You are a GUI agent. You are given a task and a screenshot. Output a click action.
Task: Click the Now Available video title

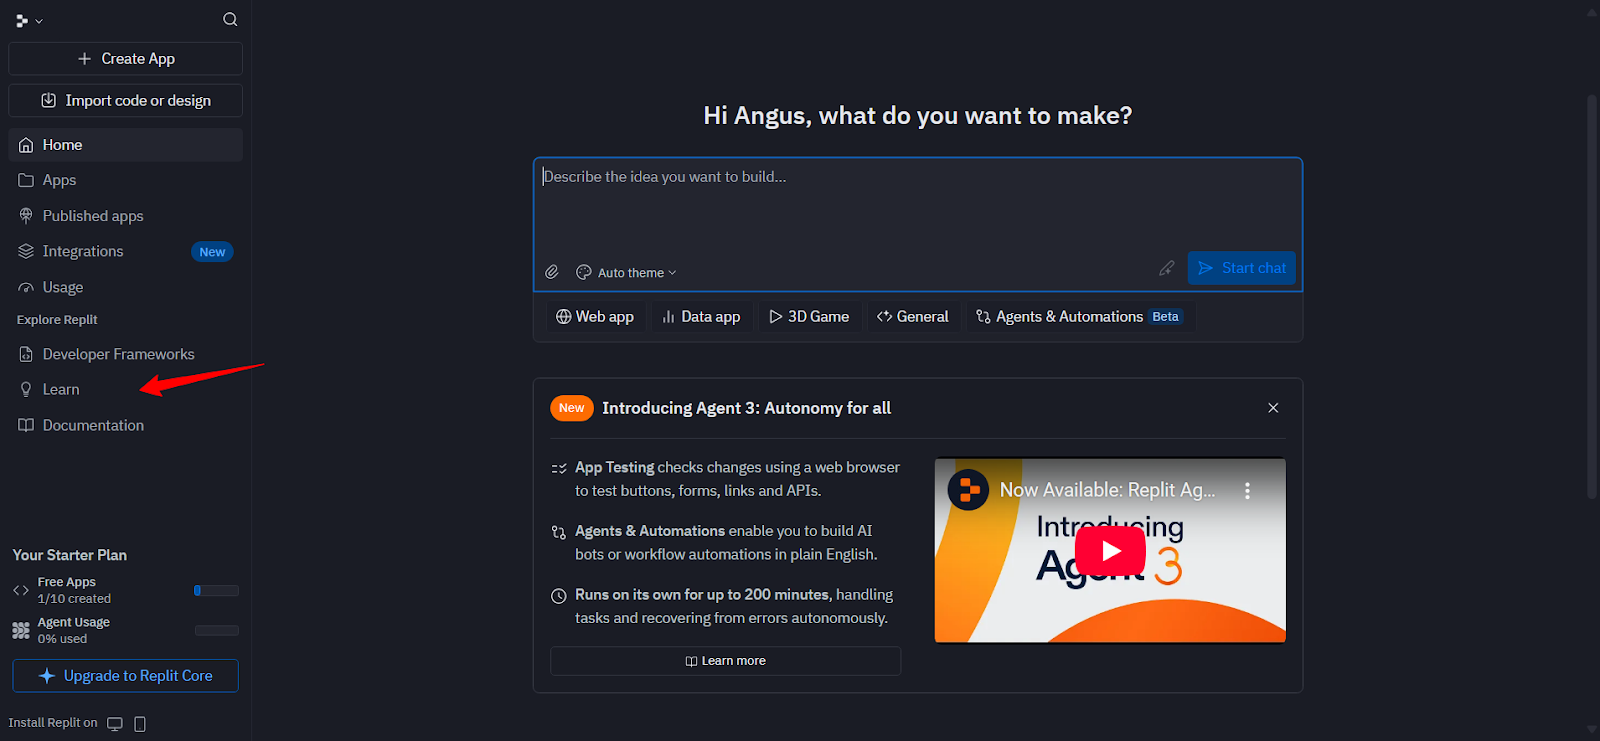pyautogui.click(x=1108, y=490)
